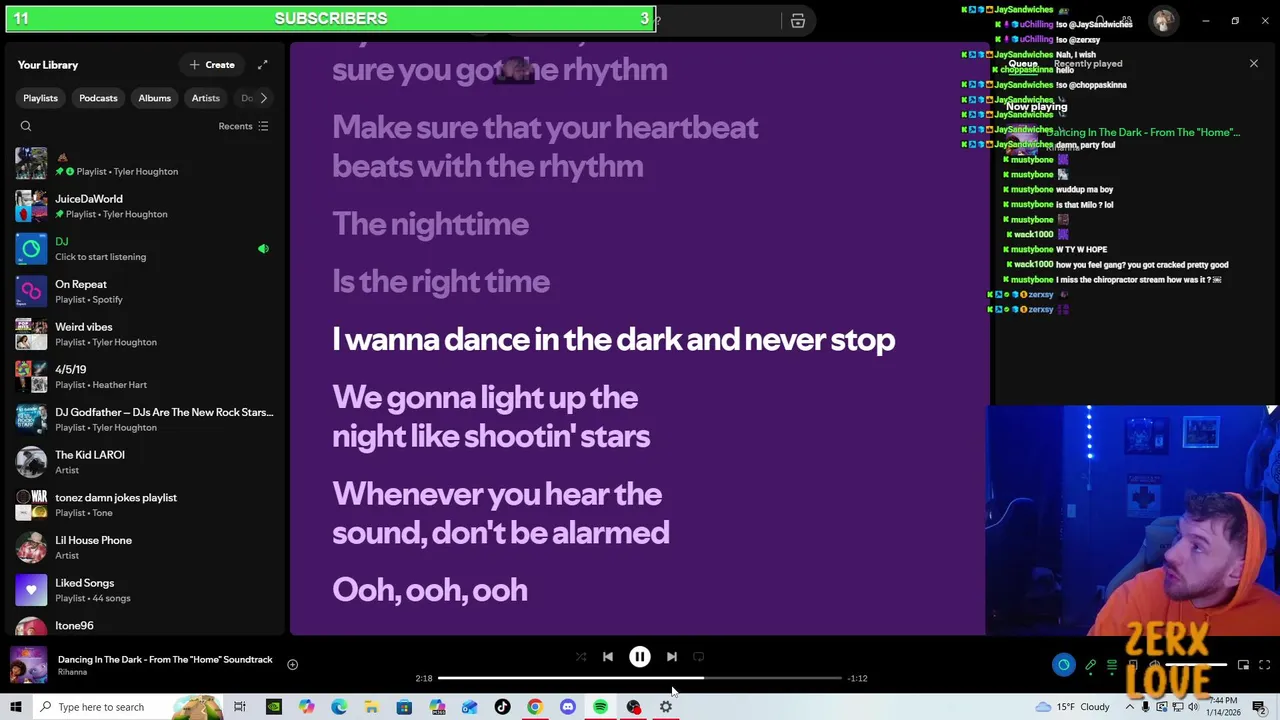The width and height of the screenshot is (1280, 720).
Task: Open Task View on the taskbar
Action: pyautogui.click(x=240, y=707)
